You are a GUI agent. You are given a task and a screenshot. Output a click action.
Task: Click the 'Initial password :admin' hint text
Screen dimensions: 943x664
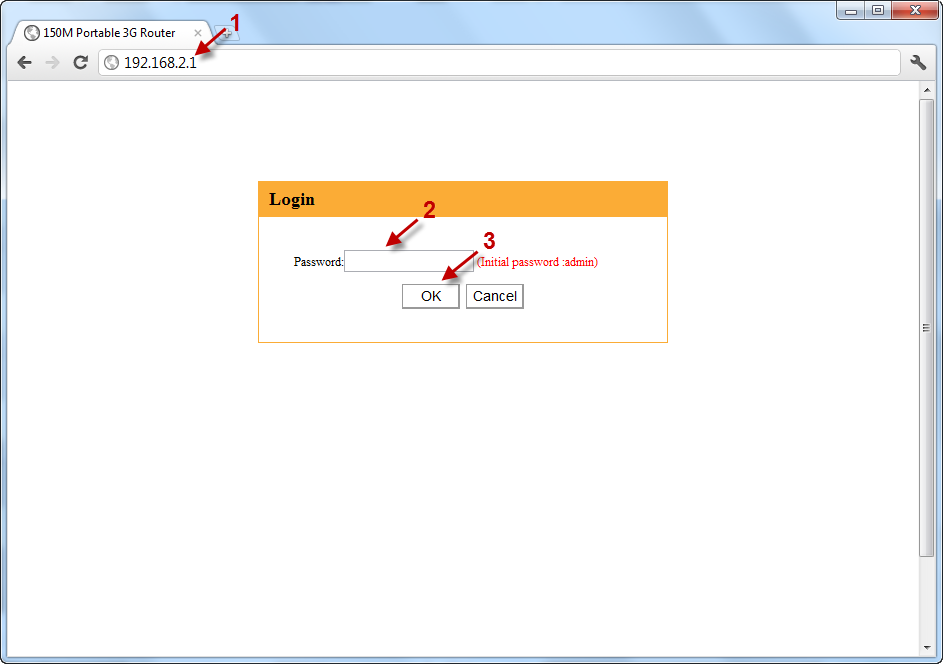point(537,262)
